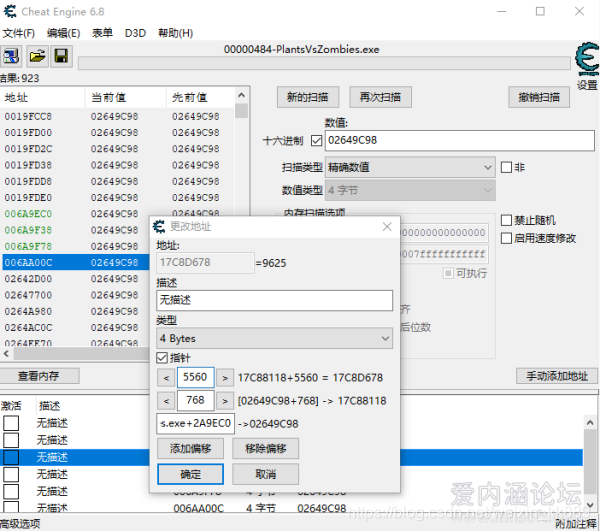The height and width of the screenshot is (531, 600).
Task: Click the 数值 input containing 02649C98
Action: (x=460, y=140)
